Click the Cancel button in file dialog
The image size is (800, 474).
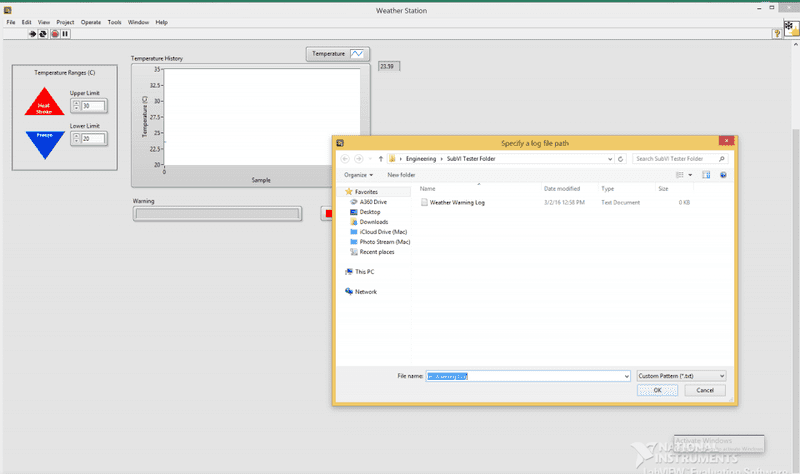pyautogui.click(x=704, y=390)
